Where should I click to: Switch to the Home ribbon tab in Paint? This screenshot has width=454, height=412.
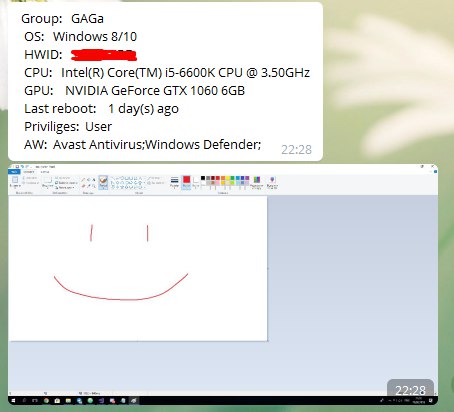[x=29, y=172]
